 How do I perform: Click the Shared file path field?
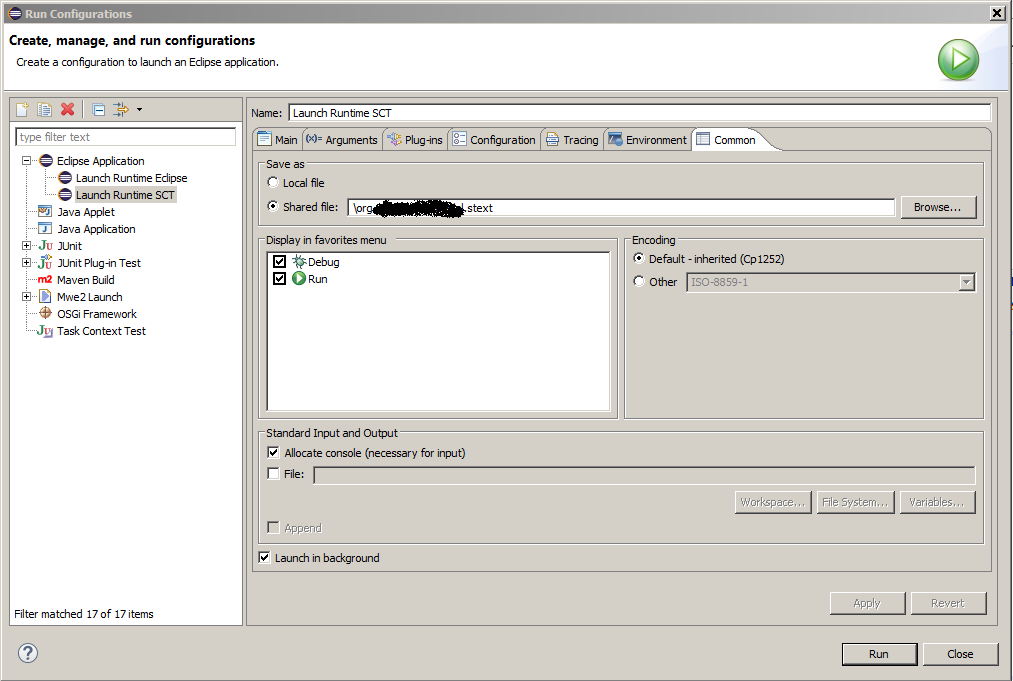coord(621,207)
